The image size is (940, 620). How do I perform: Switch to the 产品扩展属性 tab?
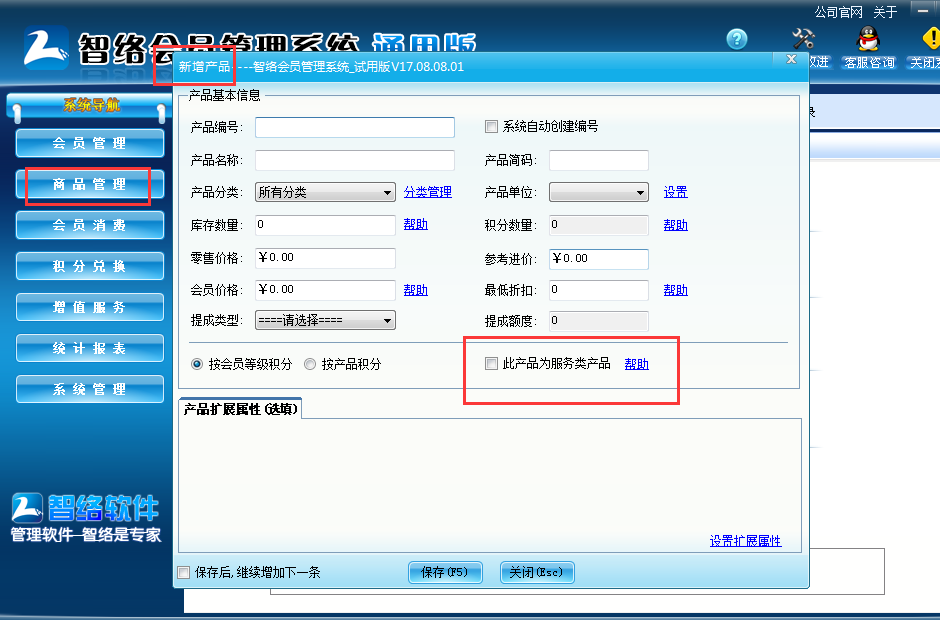240,408
